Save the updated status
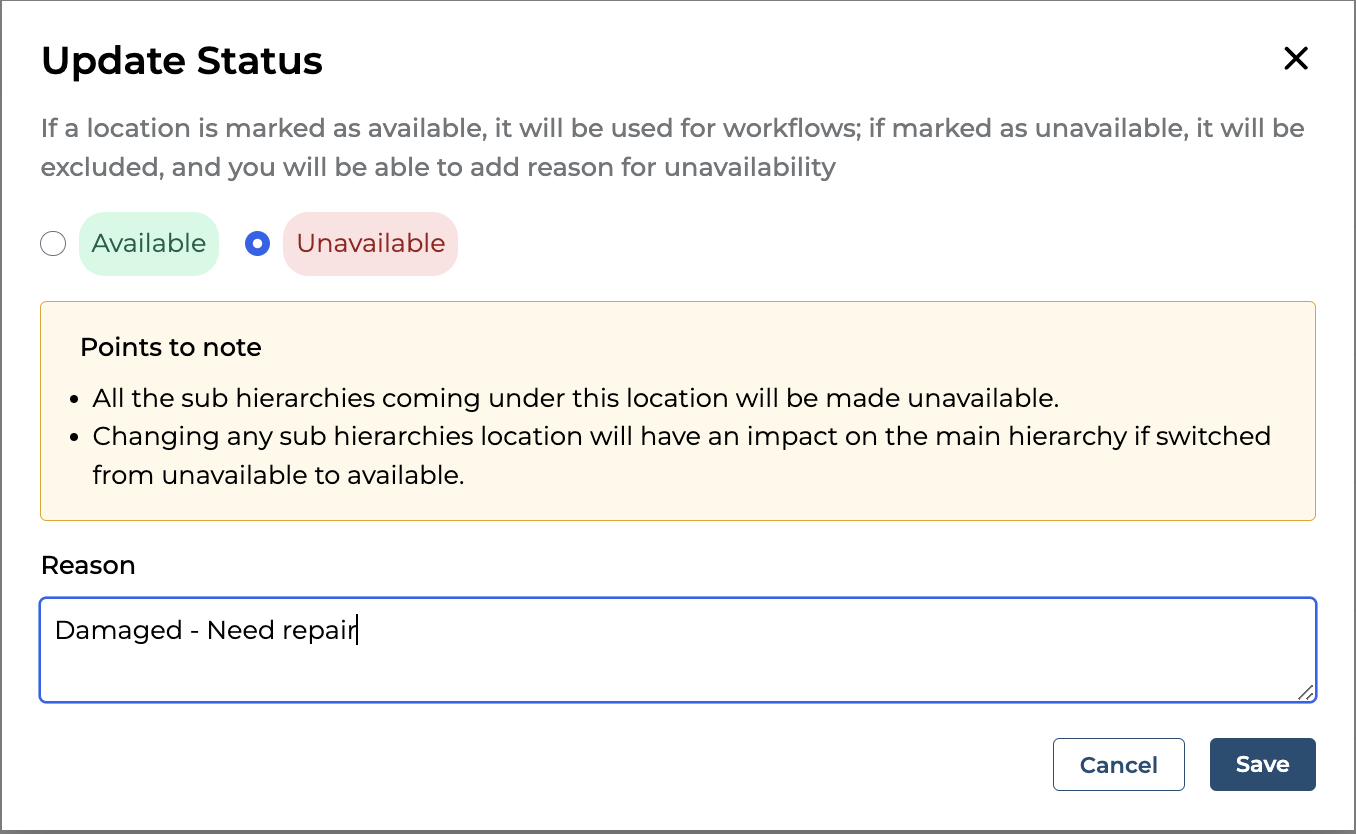 1262,765
